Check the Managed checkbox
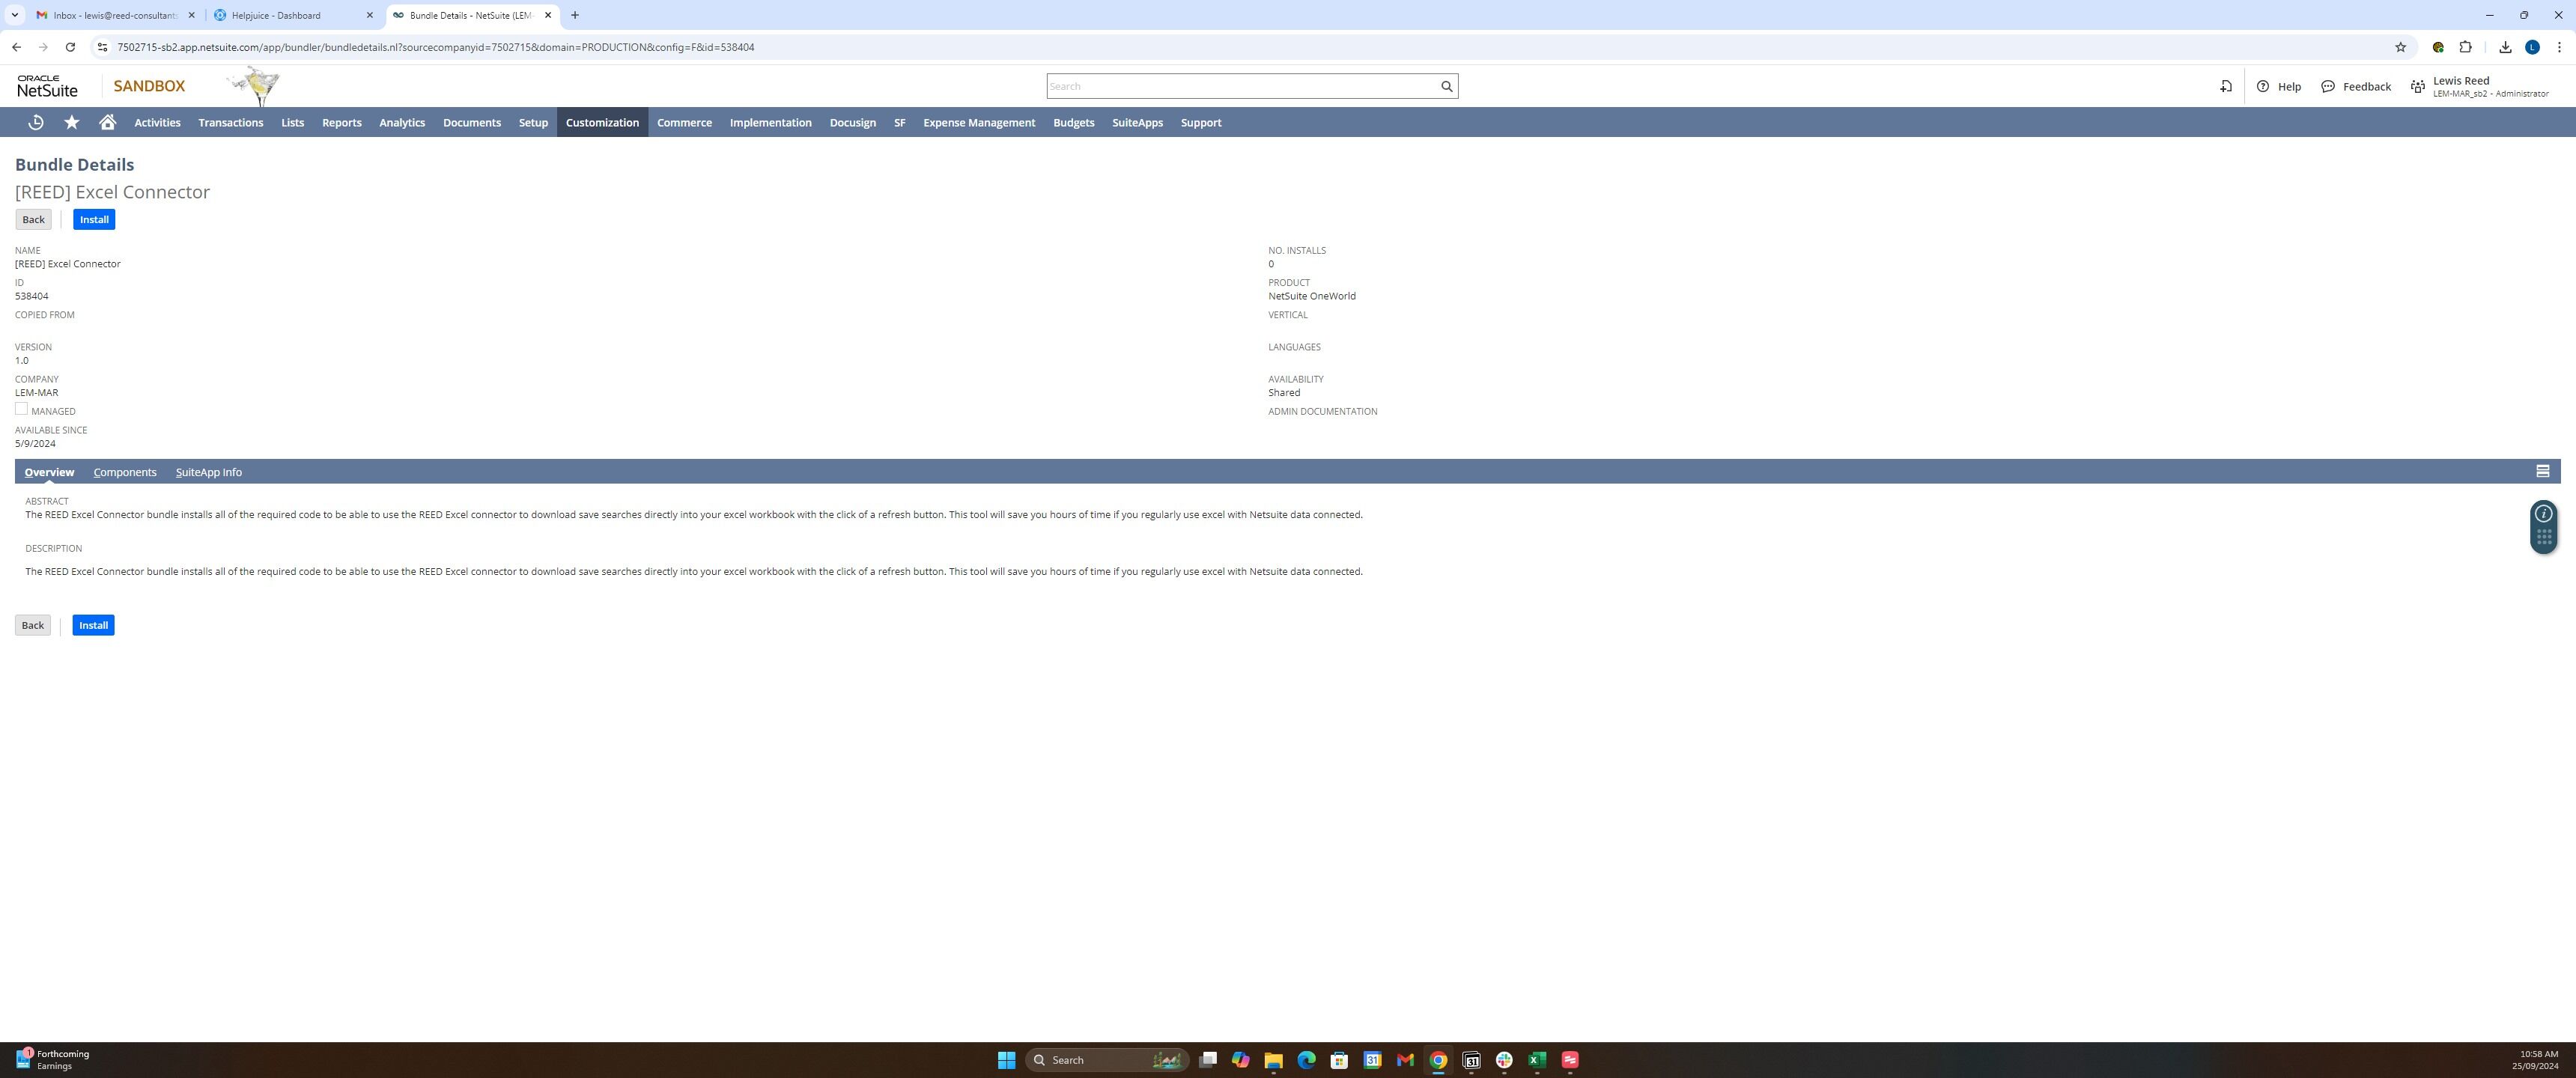The image size is (2576, 1078). click(21, 409)
